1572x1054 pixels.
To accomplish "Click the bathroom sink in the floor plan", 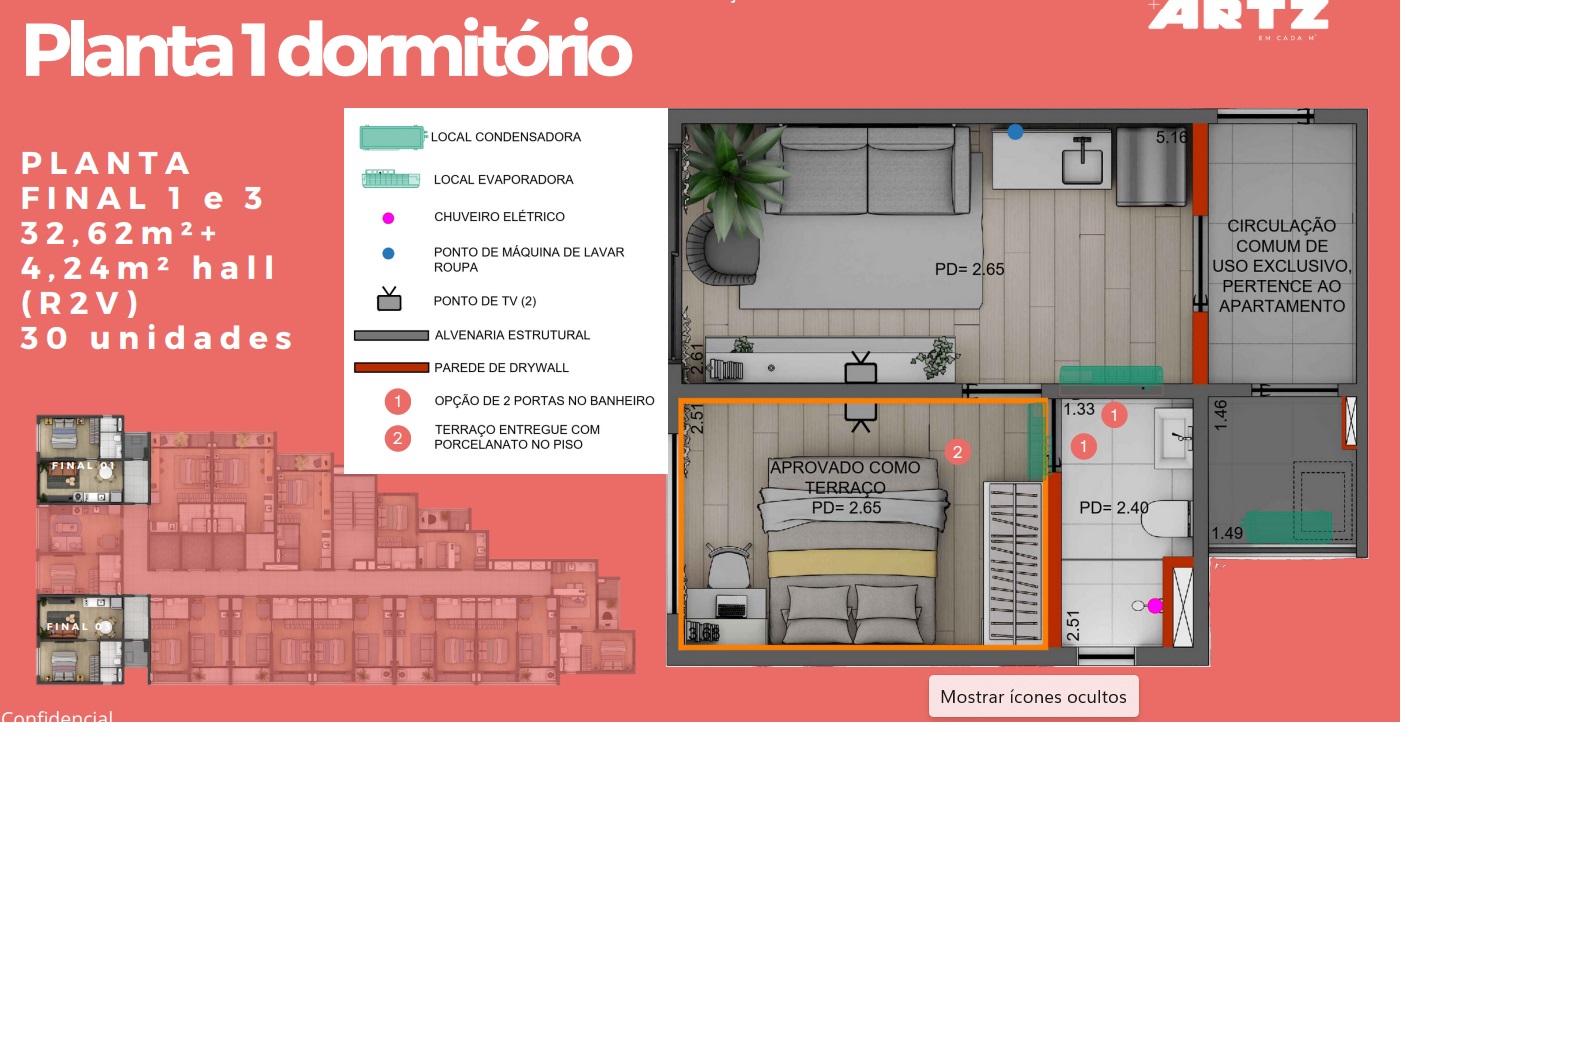I will tap(1174, 438).
